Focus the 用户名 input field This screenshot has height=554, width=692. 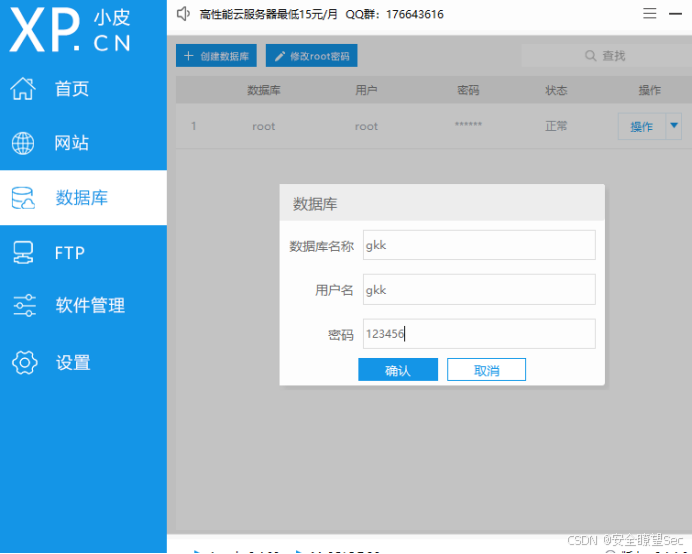479,290
